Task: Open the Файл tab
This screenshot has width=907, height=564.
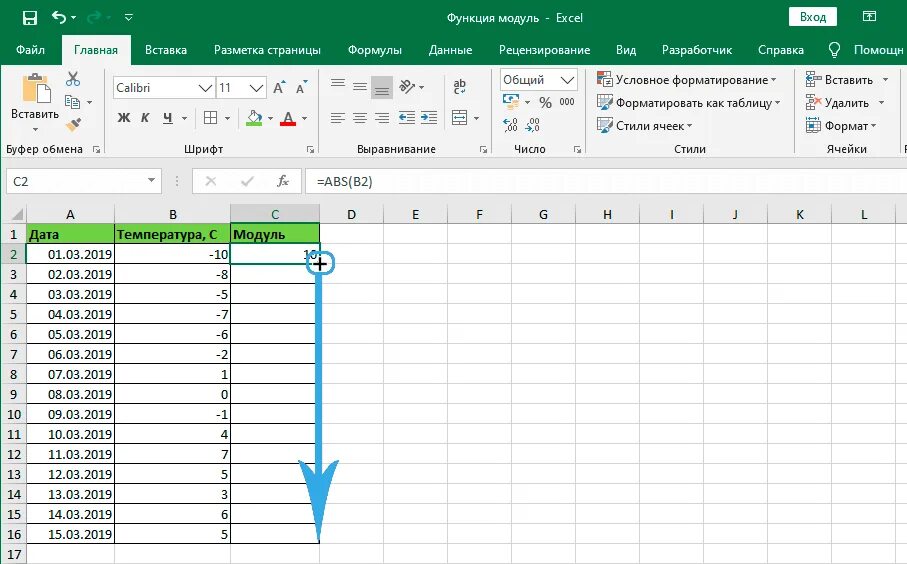Action: pyautogui.click(x=30, y=50)
